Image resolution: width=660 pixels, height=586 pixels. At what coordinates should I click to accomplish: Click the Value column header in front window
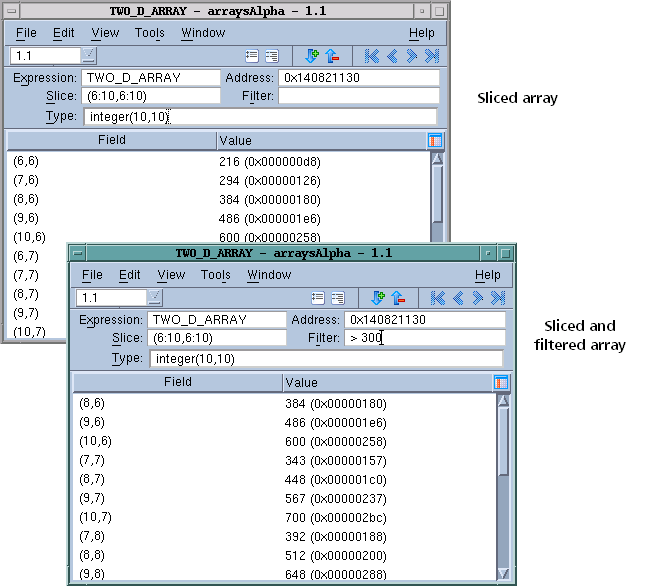pyautogui.click(x=300, y=382)
